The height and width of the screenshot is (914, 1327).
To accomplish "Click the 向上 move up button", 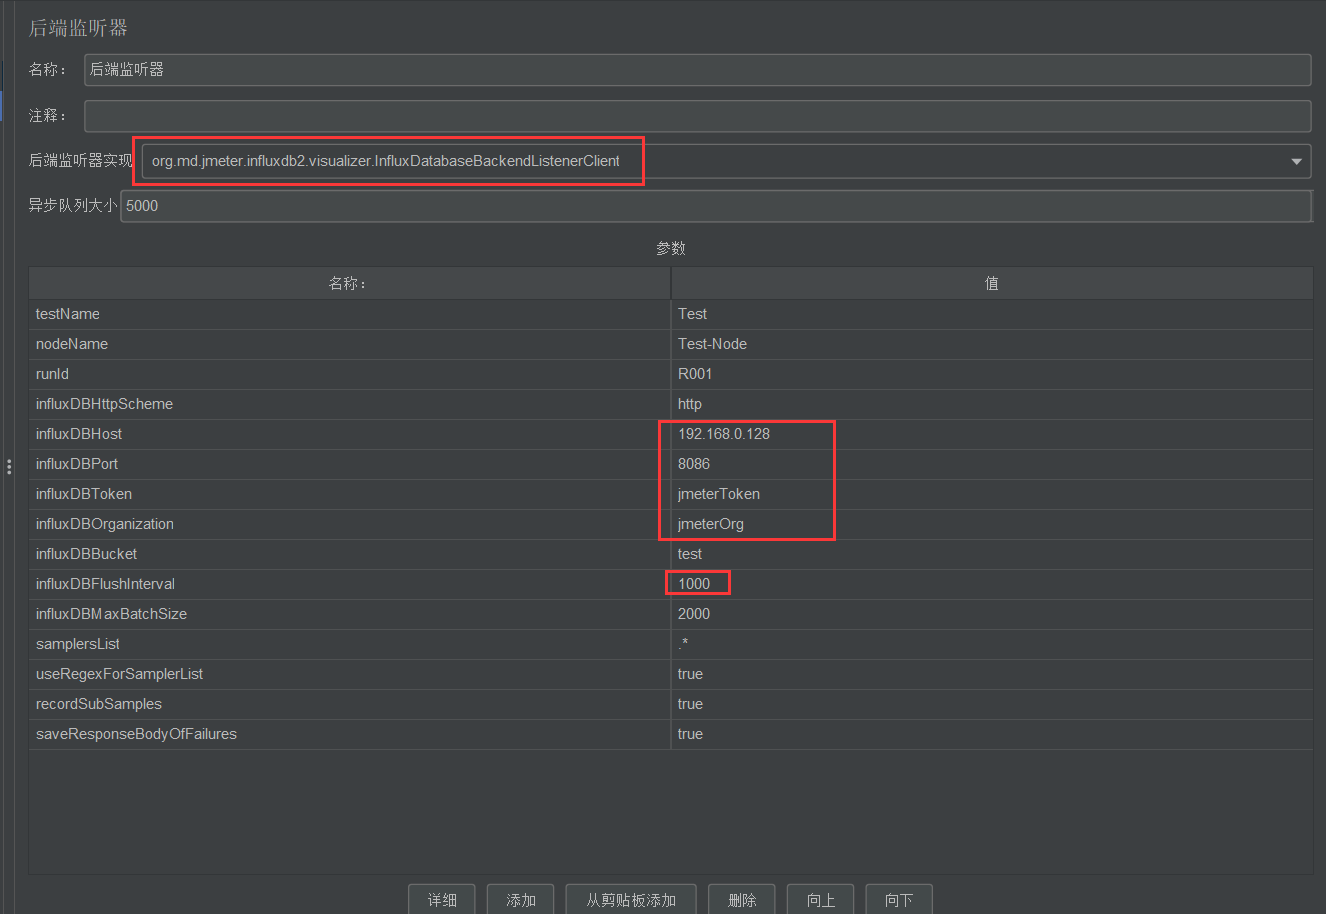I will pyautogui.click(x=821, y=900).
